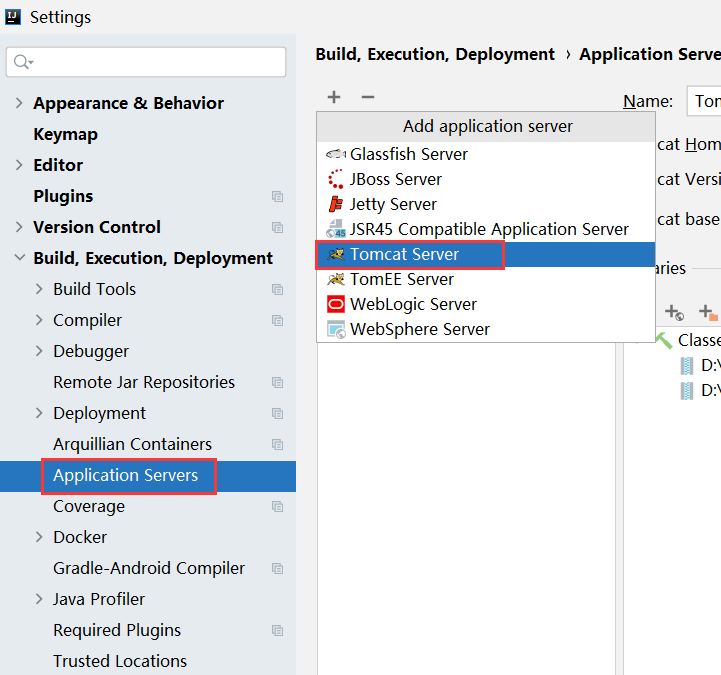
Task: Choose WebLogic Server from popup
Action: click(x=486, y=304)
